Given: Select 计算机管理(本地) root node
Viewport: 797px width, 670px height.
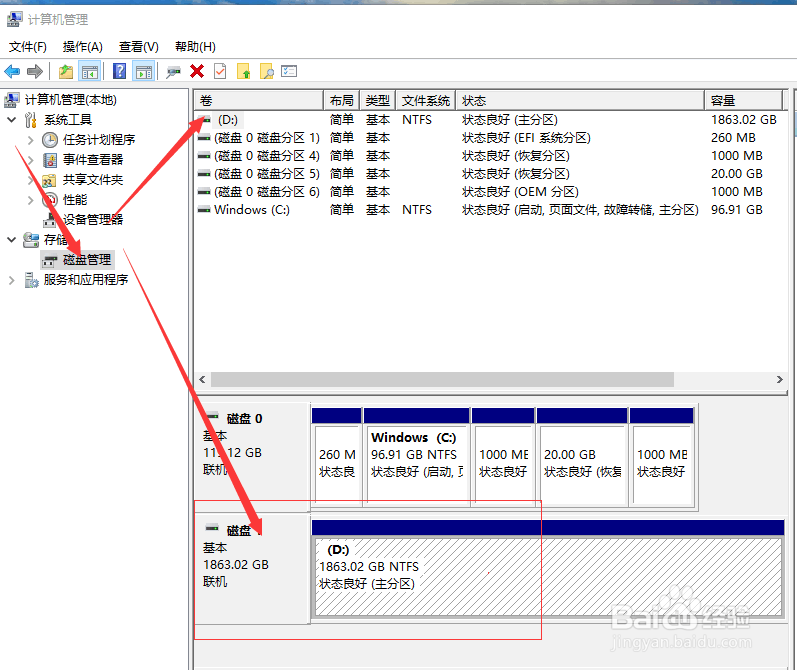Looking at the screenshot, I should [x=71, y=100].
